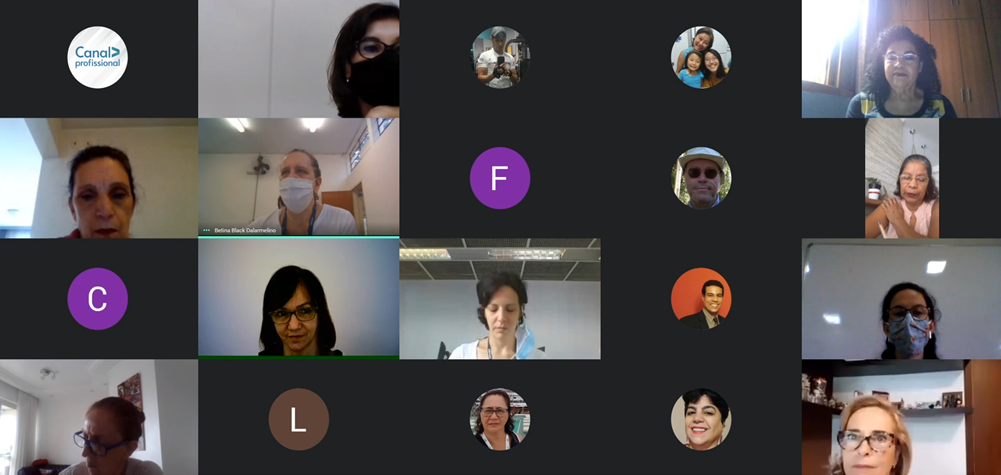Select video tile of woman in white mask
The height and width of the screenshot is (475, 1001).
click(299, 177)
